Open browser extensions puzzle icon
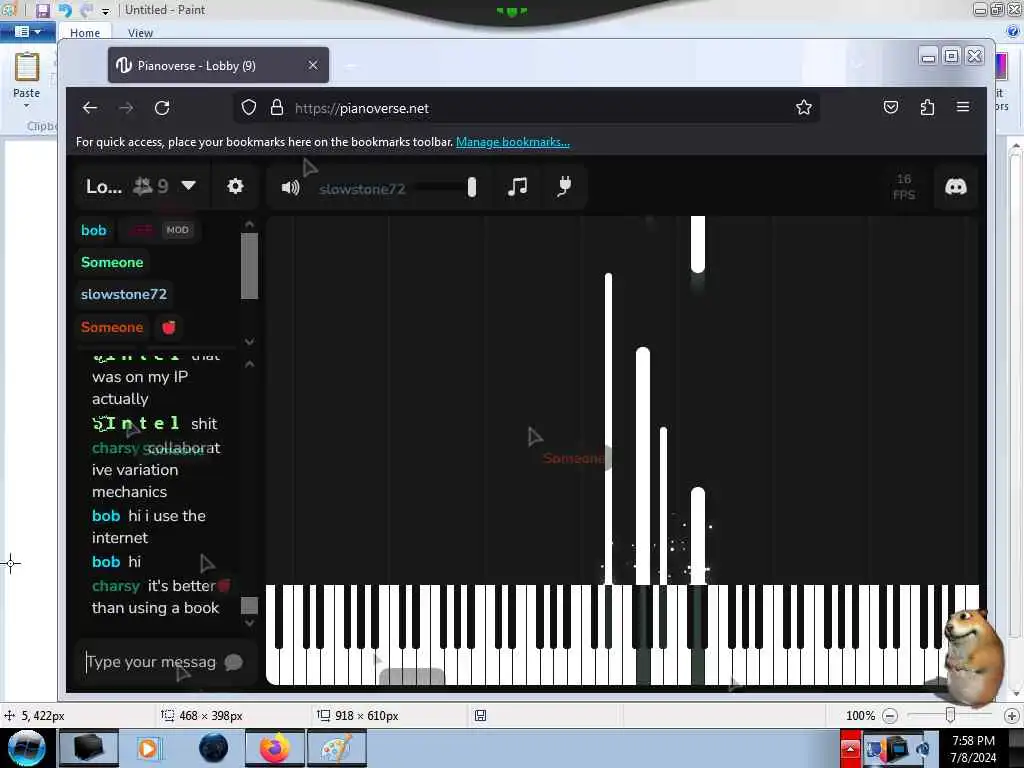This screenshot has width=1024, height=768. (927, 107)
